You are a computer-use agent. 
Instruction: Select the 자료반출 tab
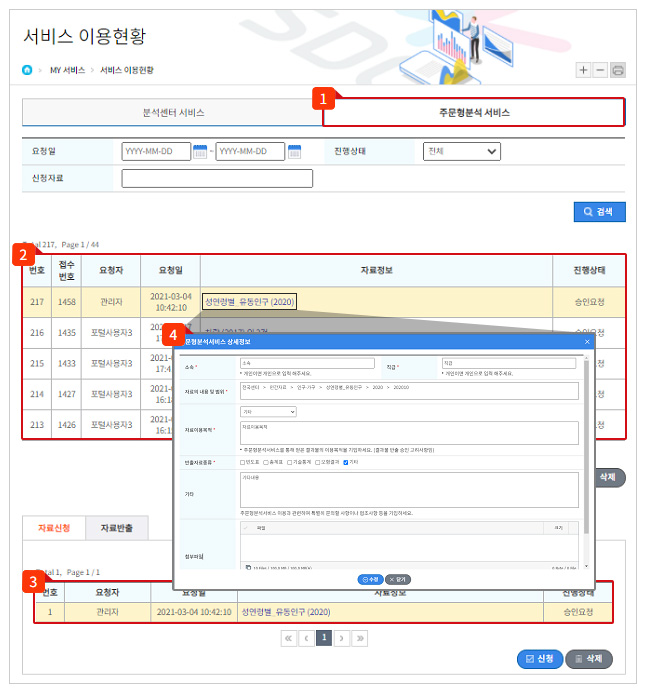117,528
